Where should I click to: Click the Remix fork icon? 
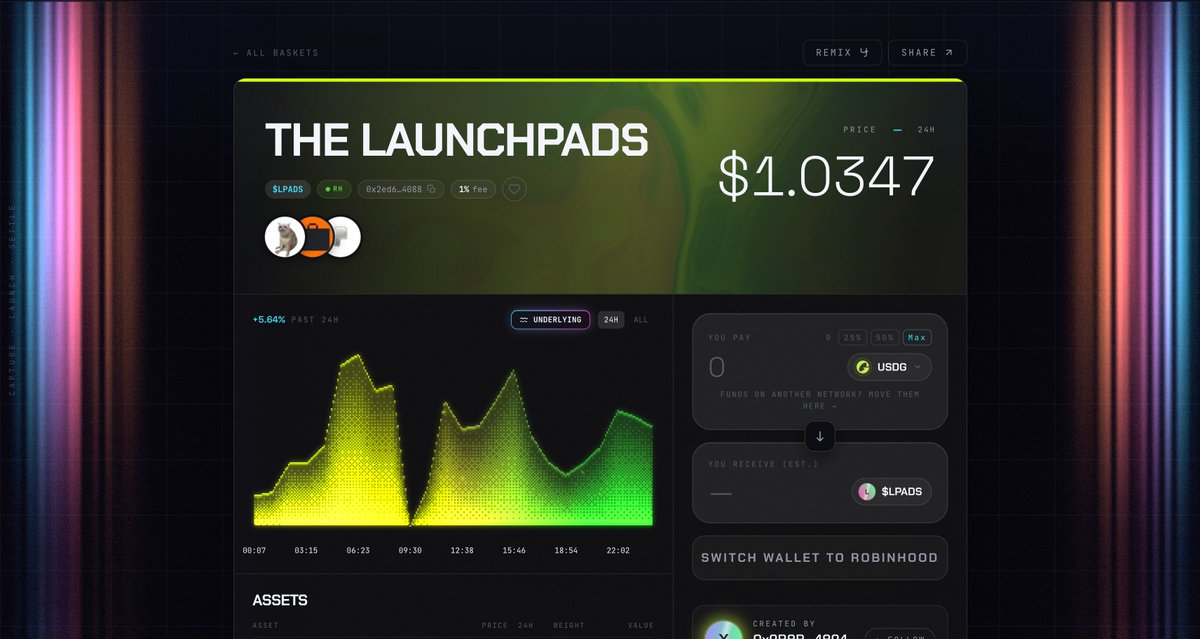point(865,53)
